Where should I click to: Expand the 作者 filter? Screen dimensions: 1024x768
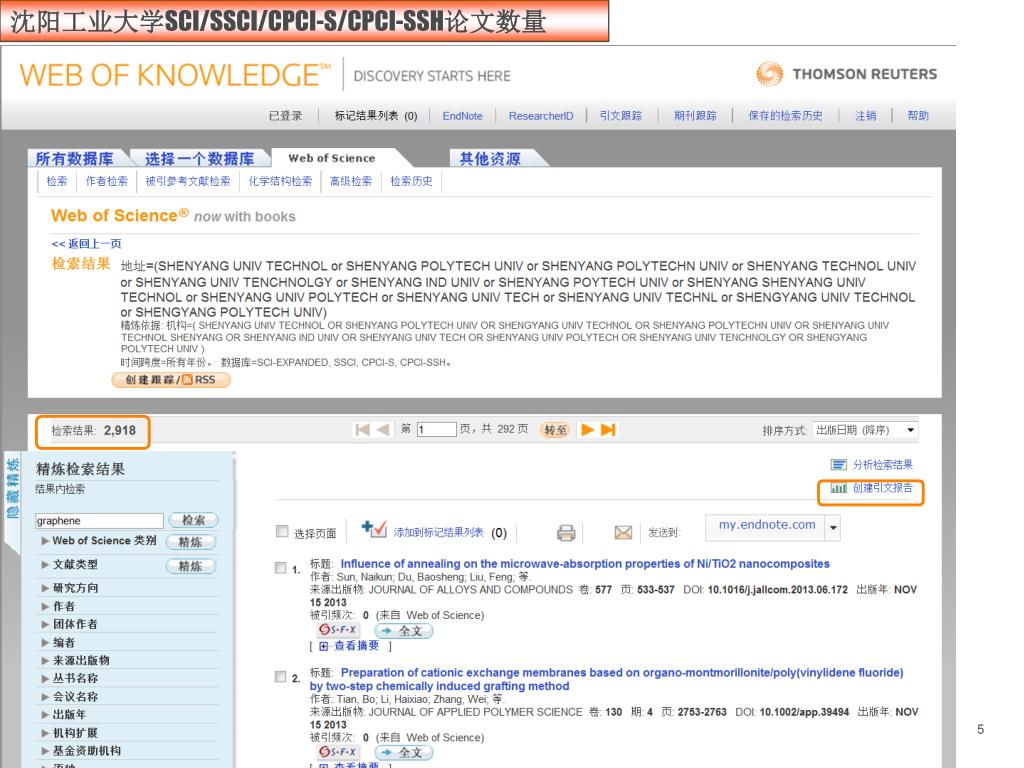(45, 606)
